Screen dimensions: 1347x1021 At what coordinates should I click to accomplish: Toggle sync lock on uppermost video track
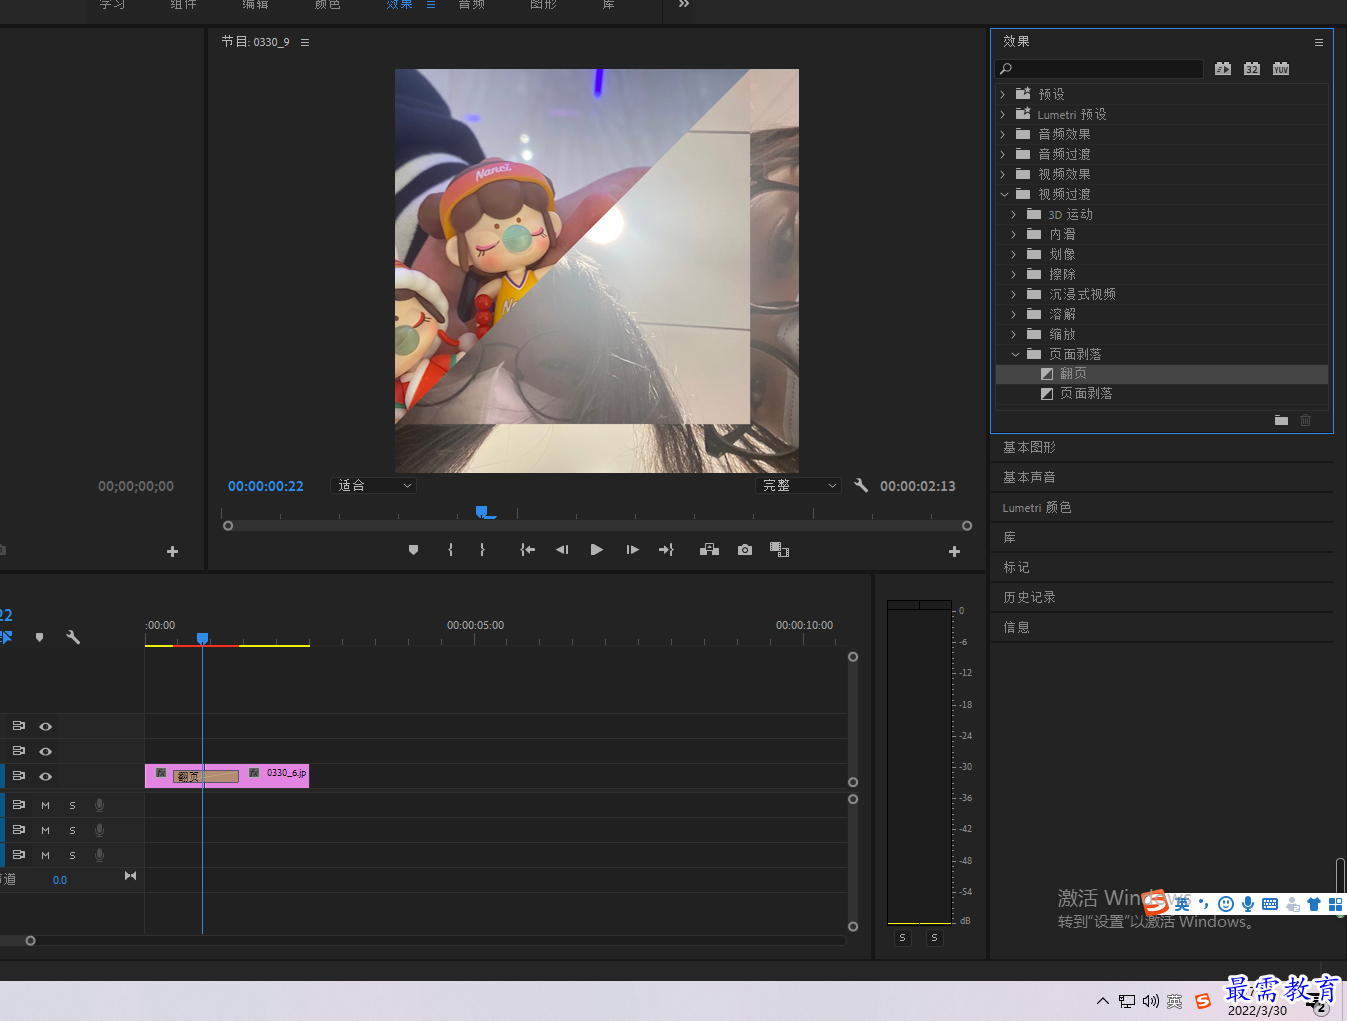(18, 726)
